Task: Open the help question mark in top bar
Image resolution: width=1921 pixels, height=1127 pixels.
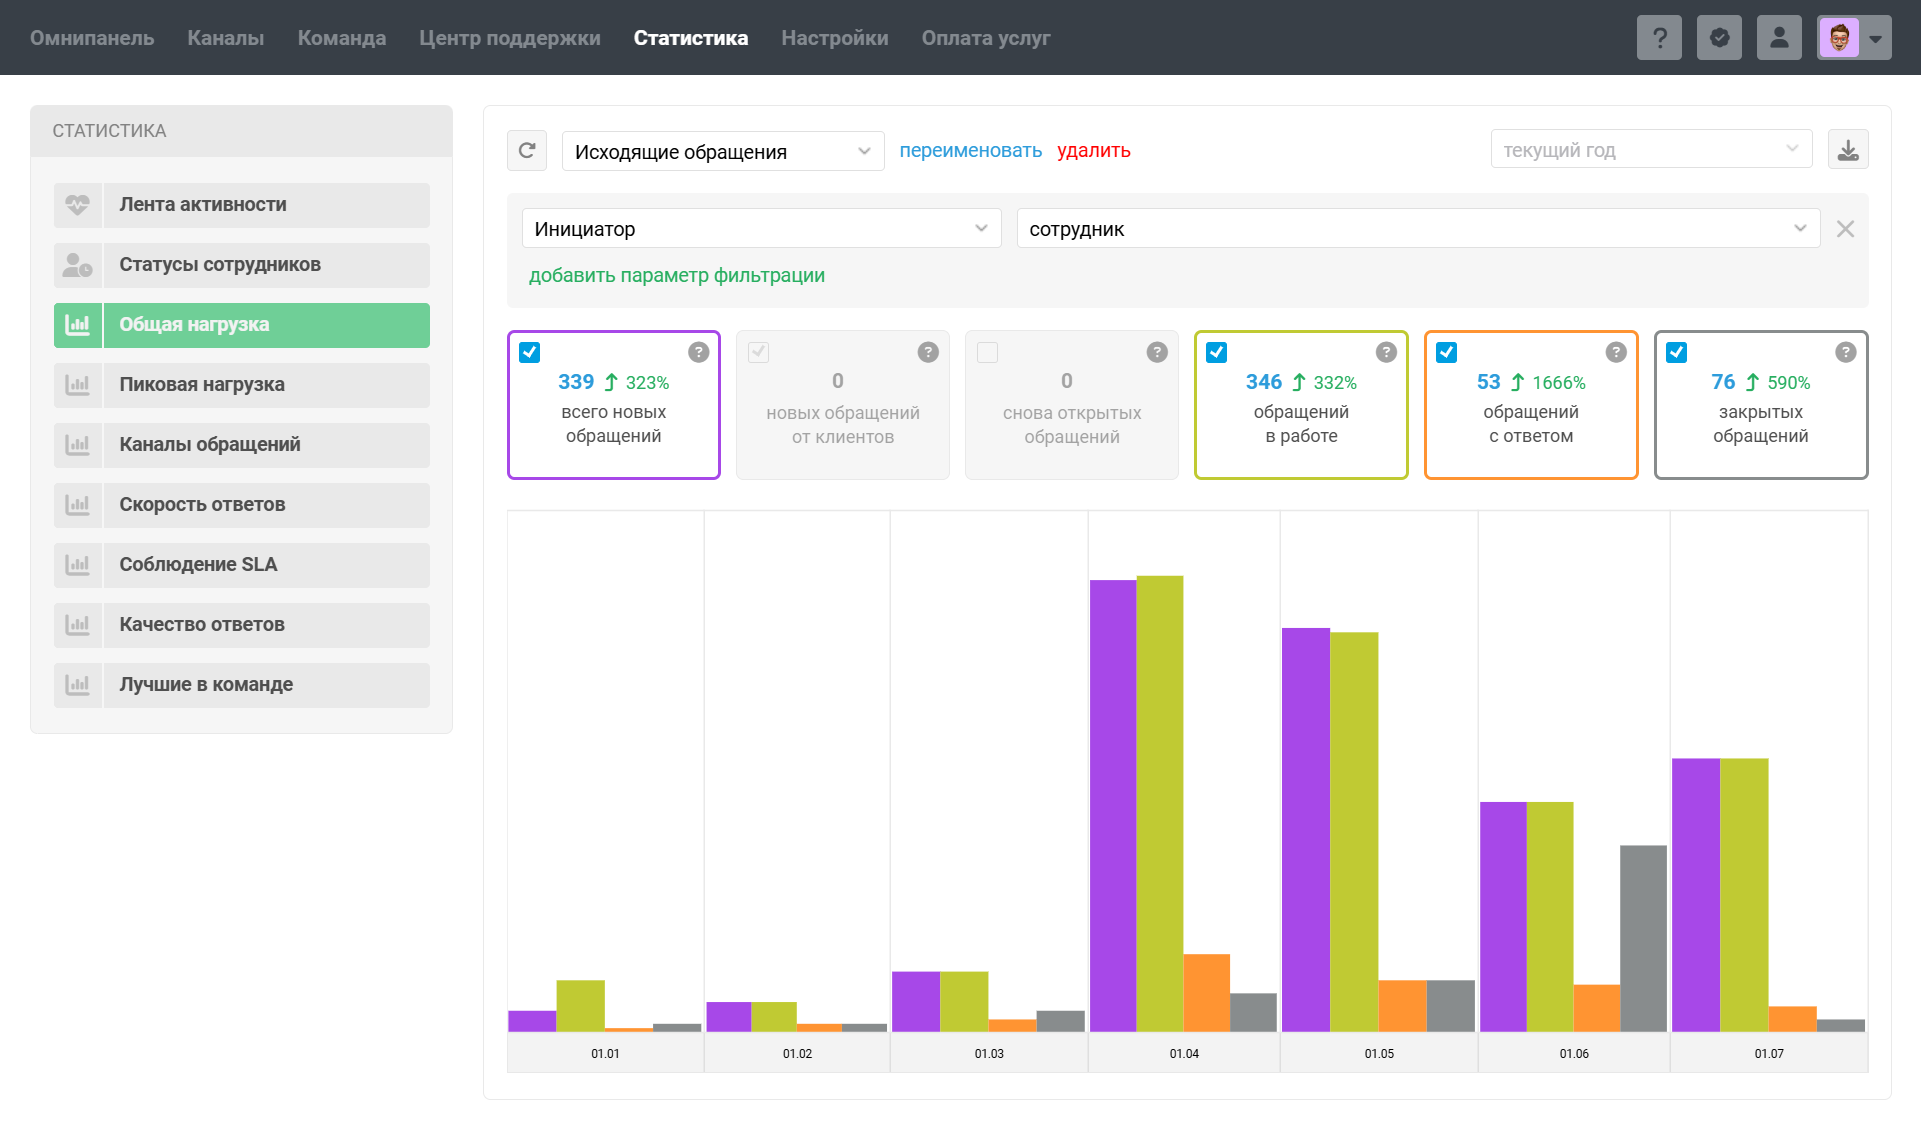Action: pos(1659,38)
